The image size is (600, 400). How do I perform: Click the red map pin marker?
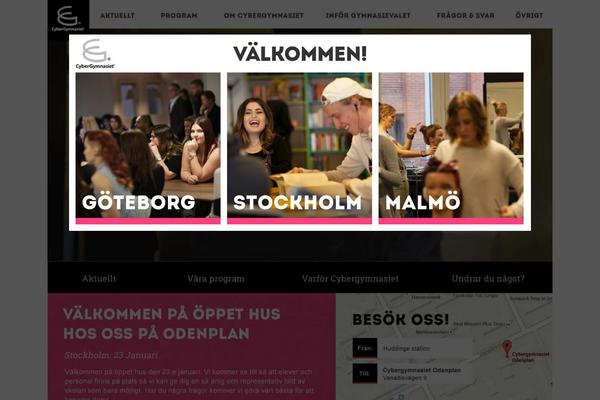click(x=506, y=349)
